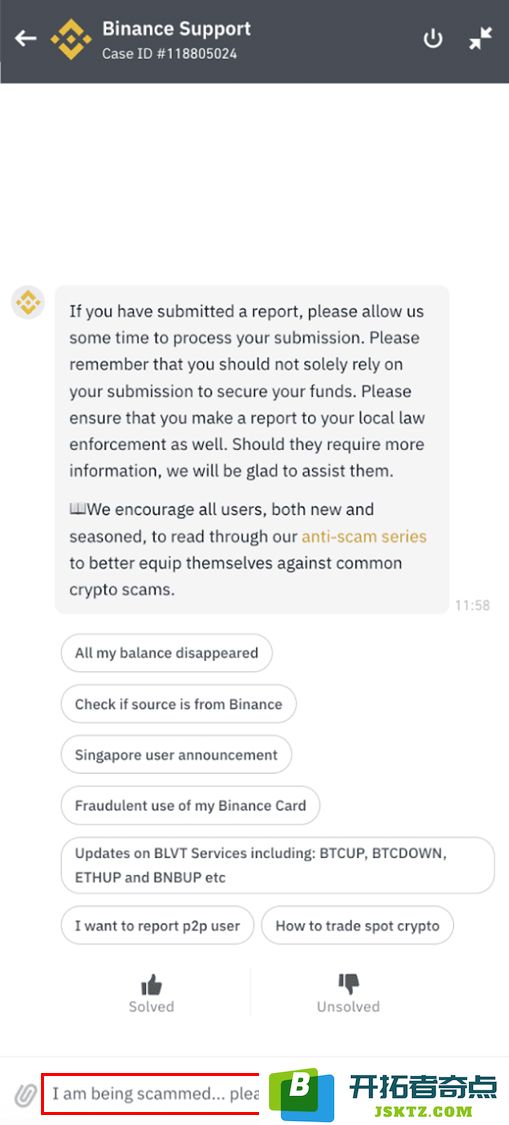Click the Case ID #118805024 text

click(x=169, y=54)
